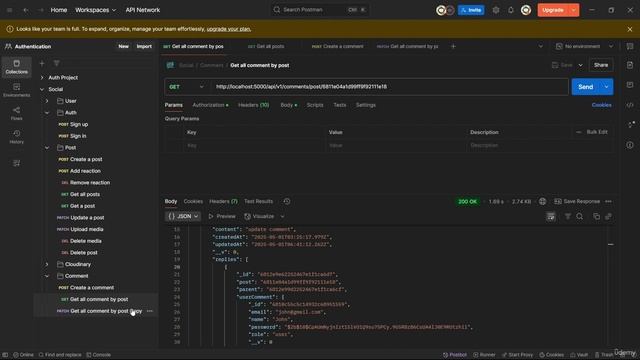Open the Flows sidebar panel

pos(16,113)
